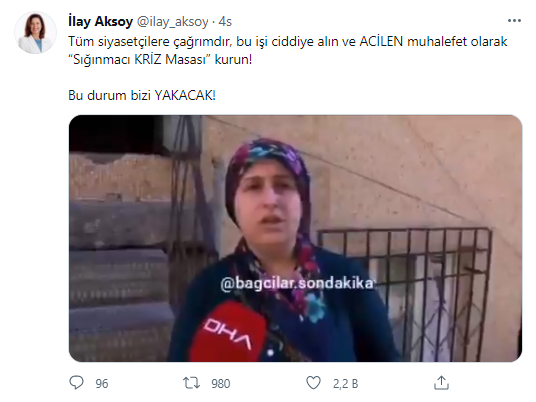
Task: Open the three-dot more options menu
Action: pos(514,21)
